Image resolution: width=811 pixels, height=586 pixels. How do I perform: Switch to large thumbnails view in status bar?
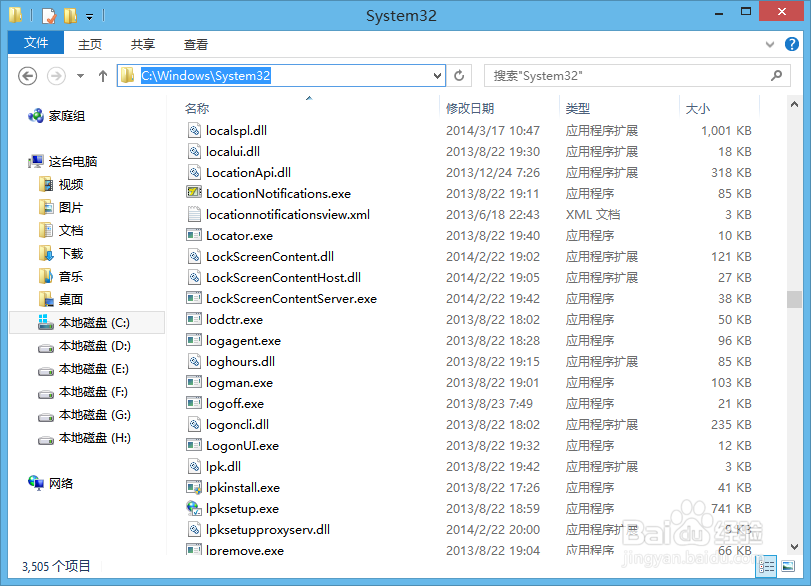click(786, 566)
